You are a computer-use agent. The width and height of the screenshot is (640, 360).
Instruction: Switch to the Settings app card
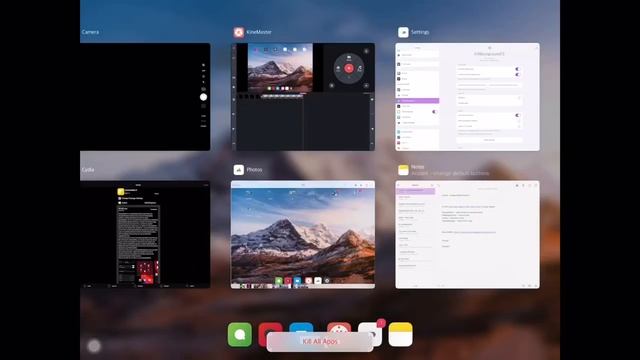pos(467,97)
